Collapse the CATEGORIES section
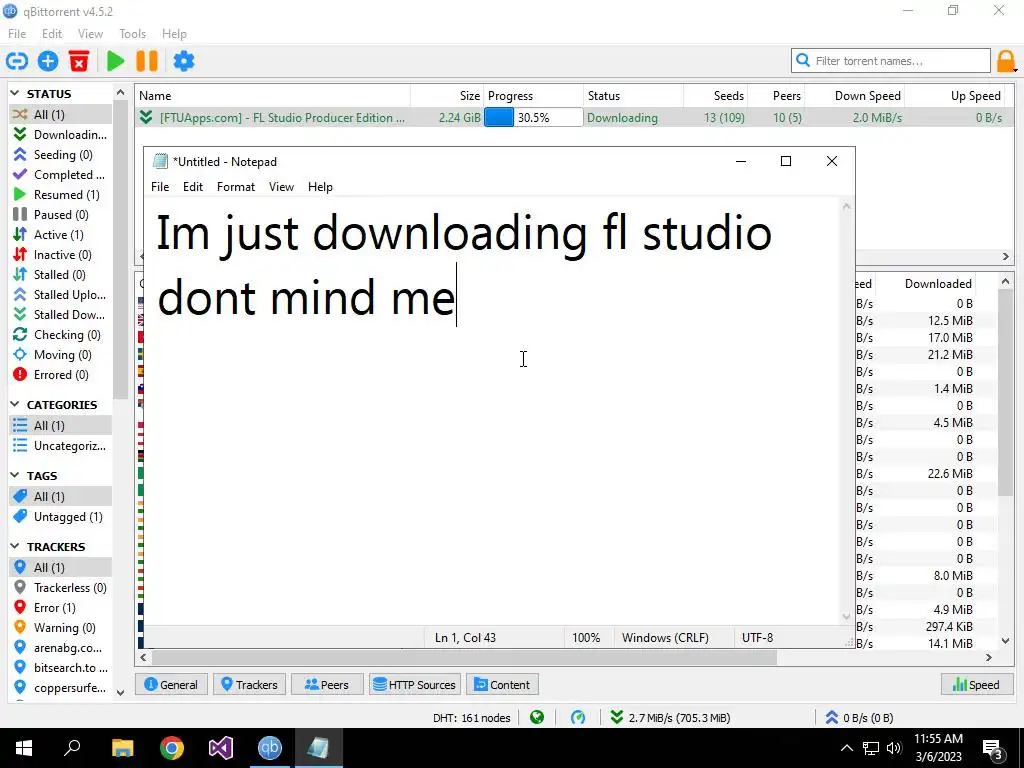The image size is (1024, 768). [15, 405]
